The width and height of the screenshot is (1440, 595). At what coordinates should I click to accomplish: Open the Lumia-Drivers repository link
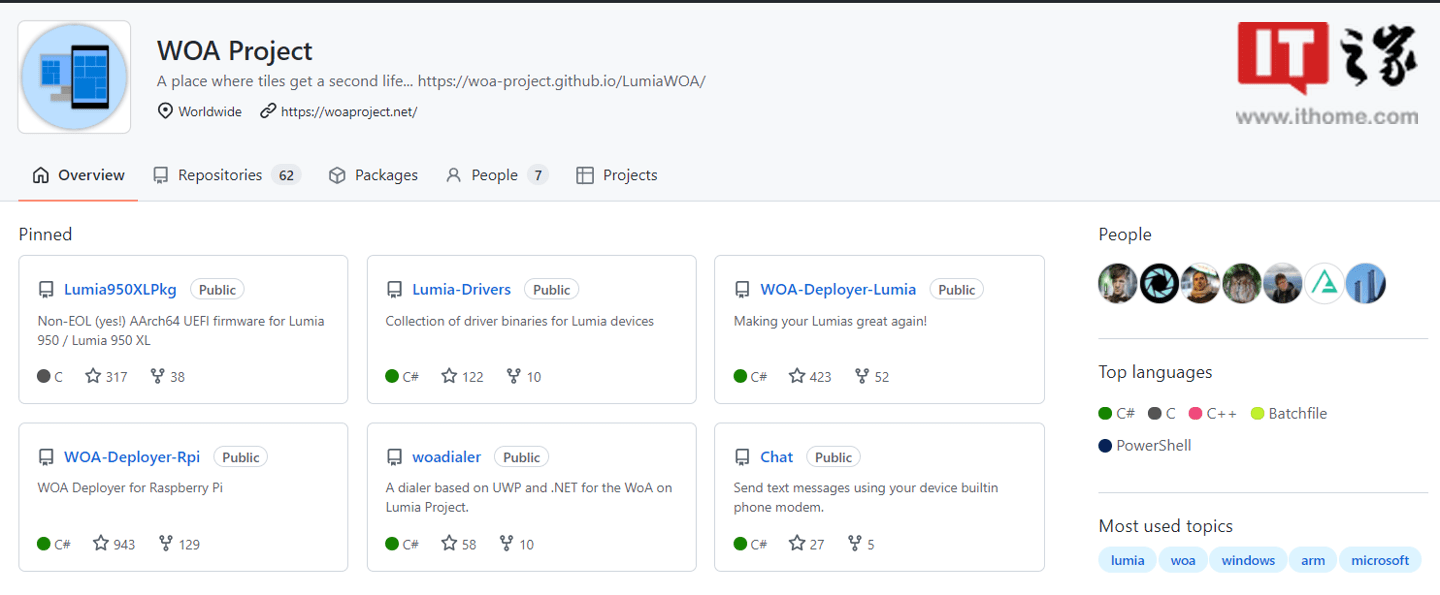(x=461, y=289)
